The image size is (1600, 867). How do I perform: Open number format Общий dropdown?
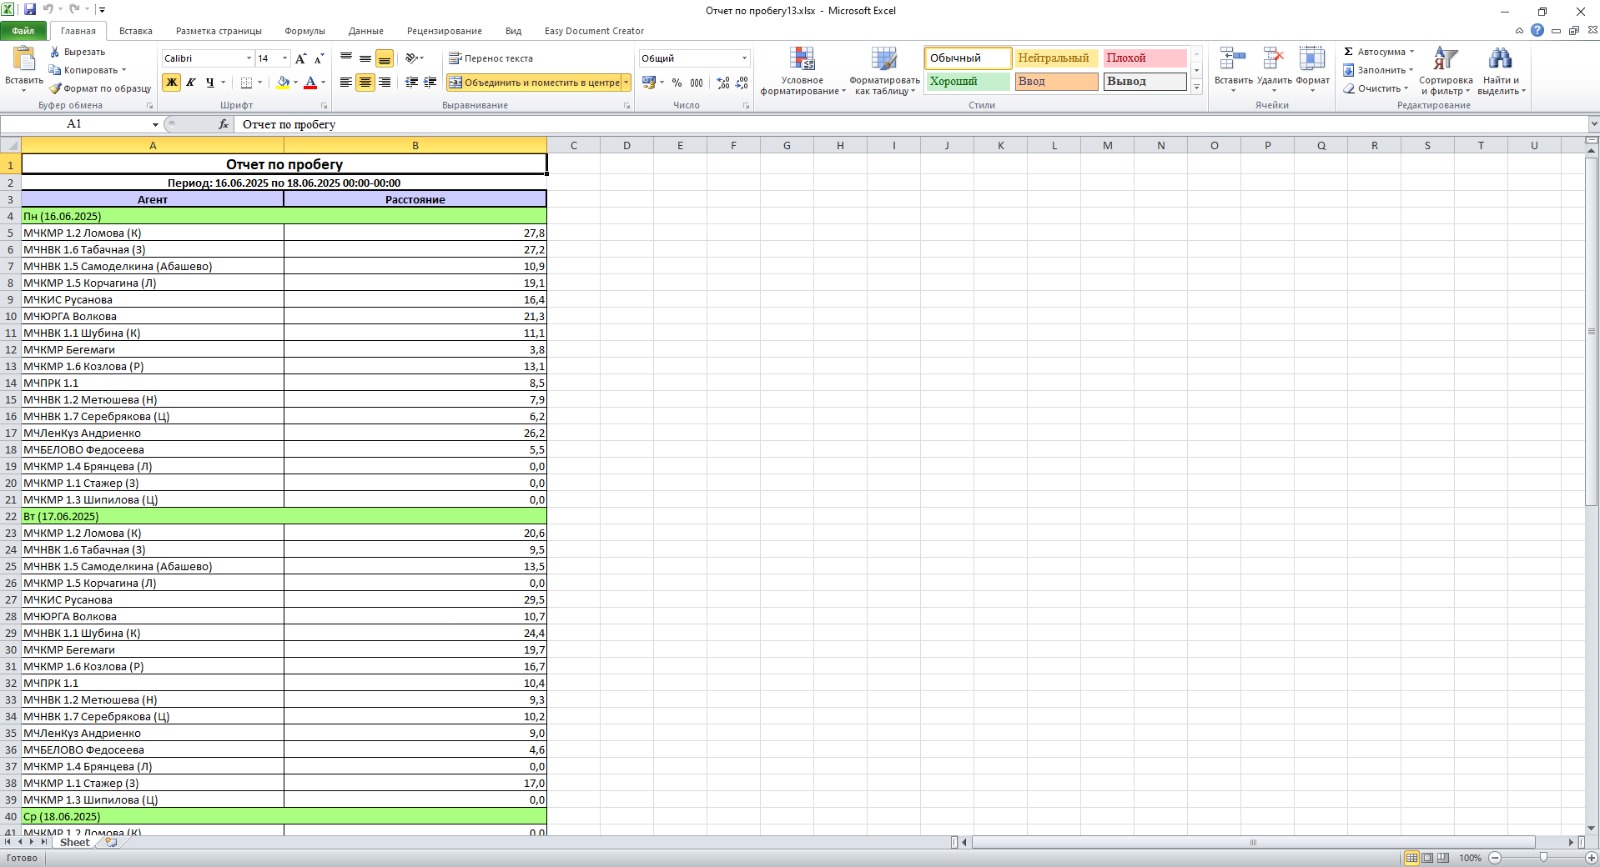pyautogui.click(x=744, y=58)
